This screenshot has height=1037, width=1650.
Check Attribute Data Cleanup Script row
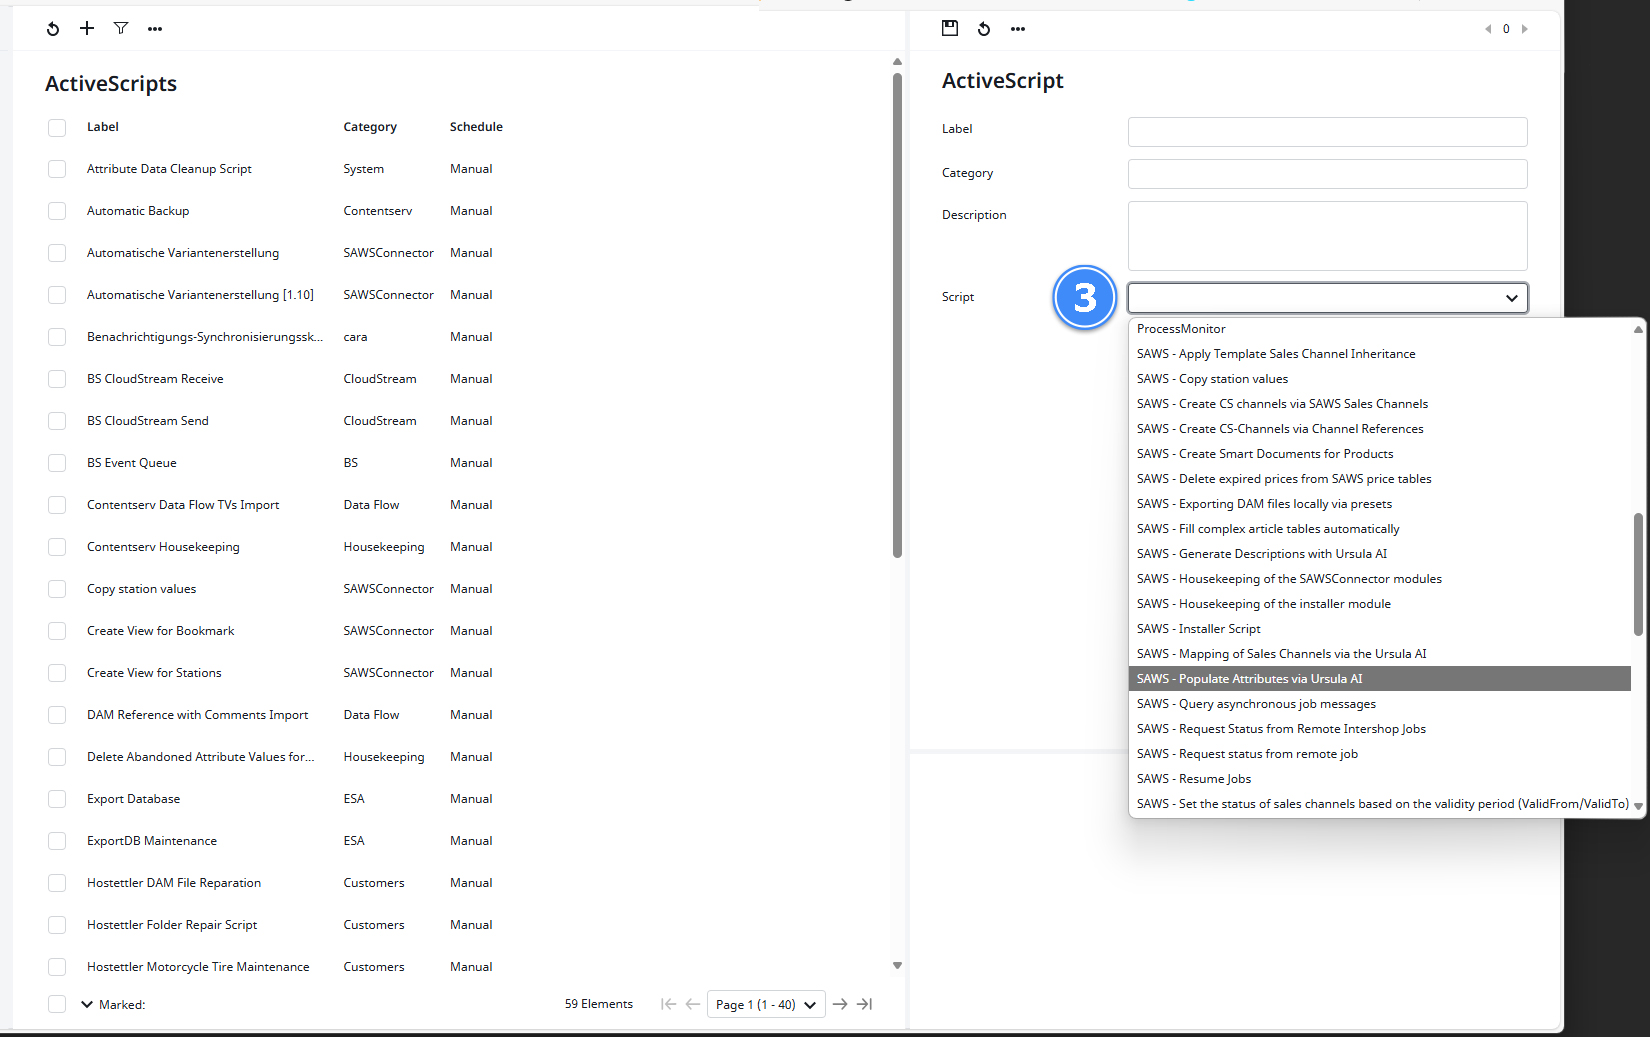(x=57, y=170)
